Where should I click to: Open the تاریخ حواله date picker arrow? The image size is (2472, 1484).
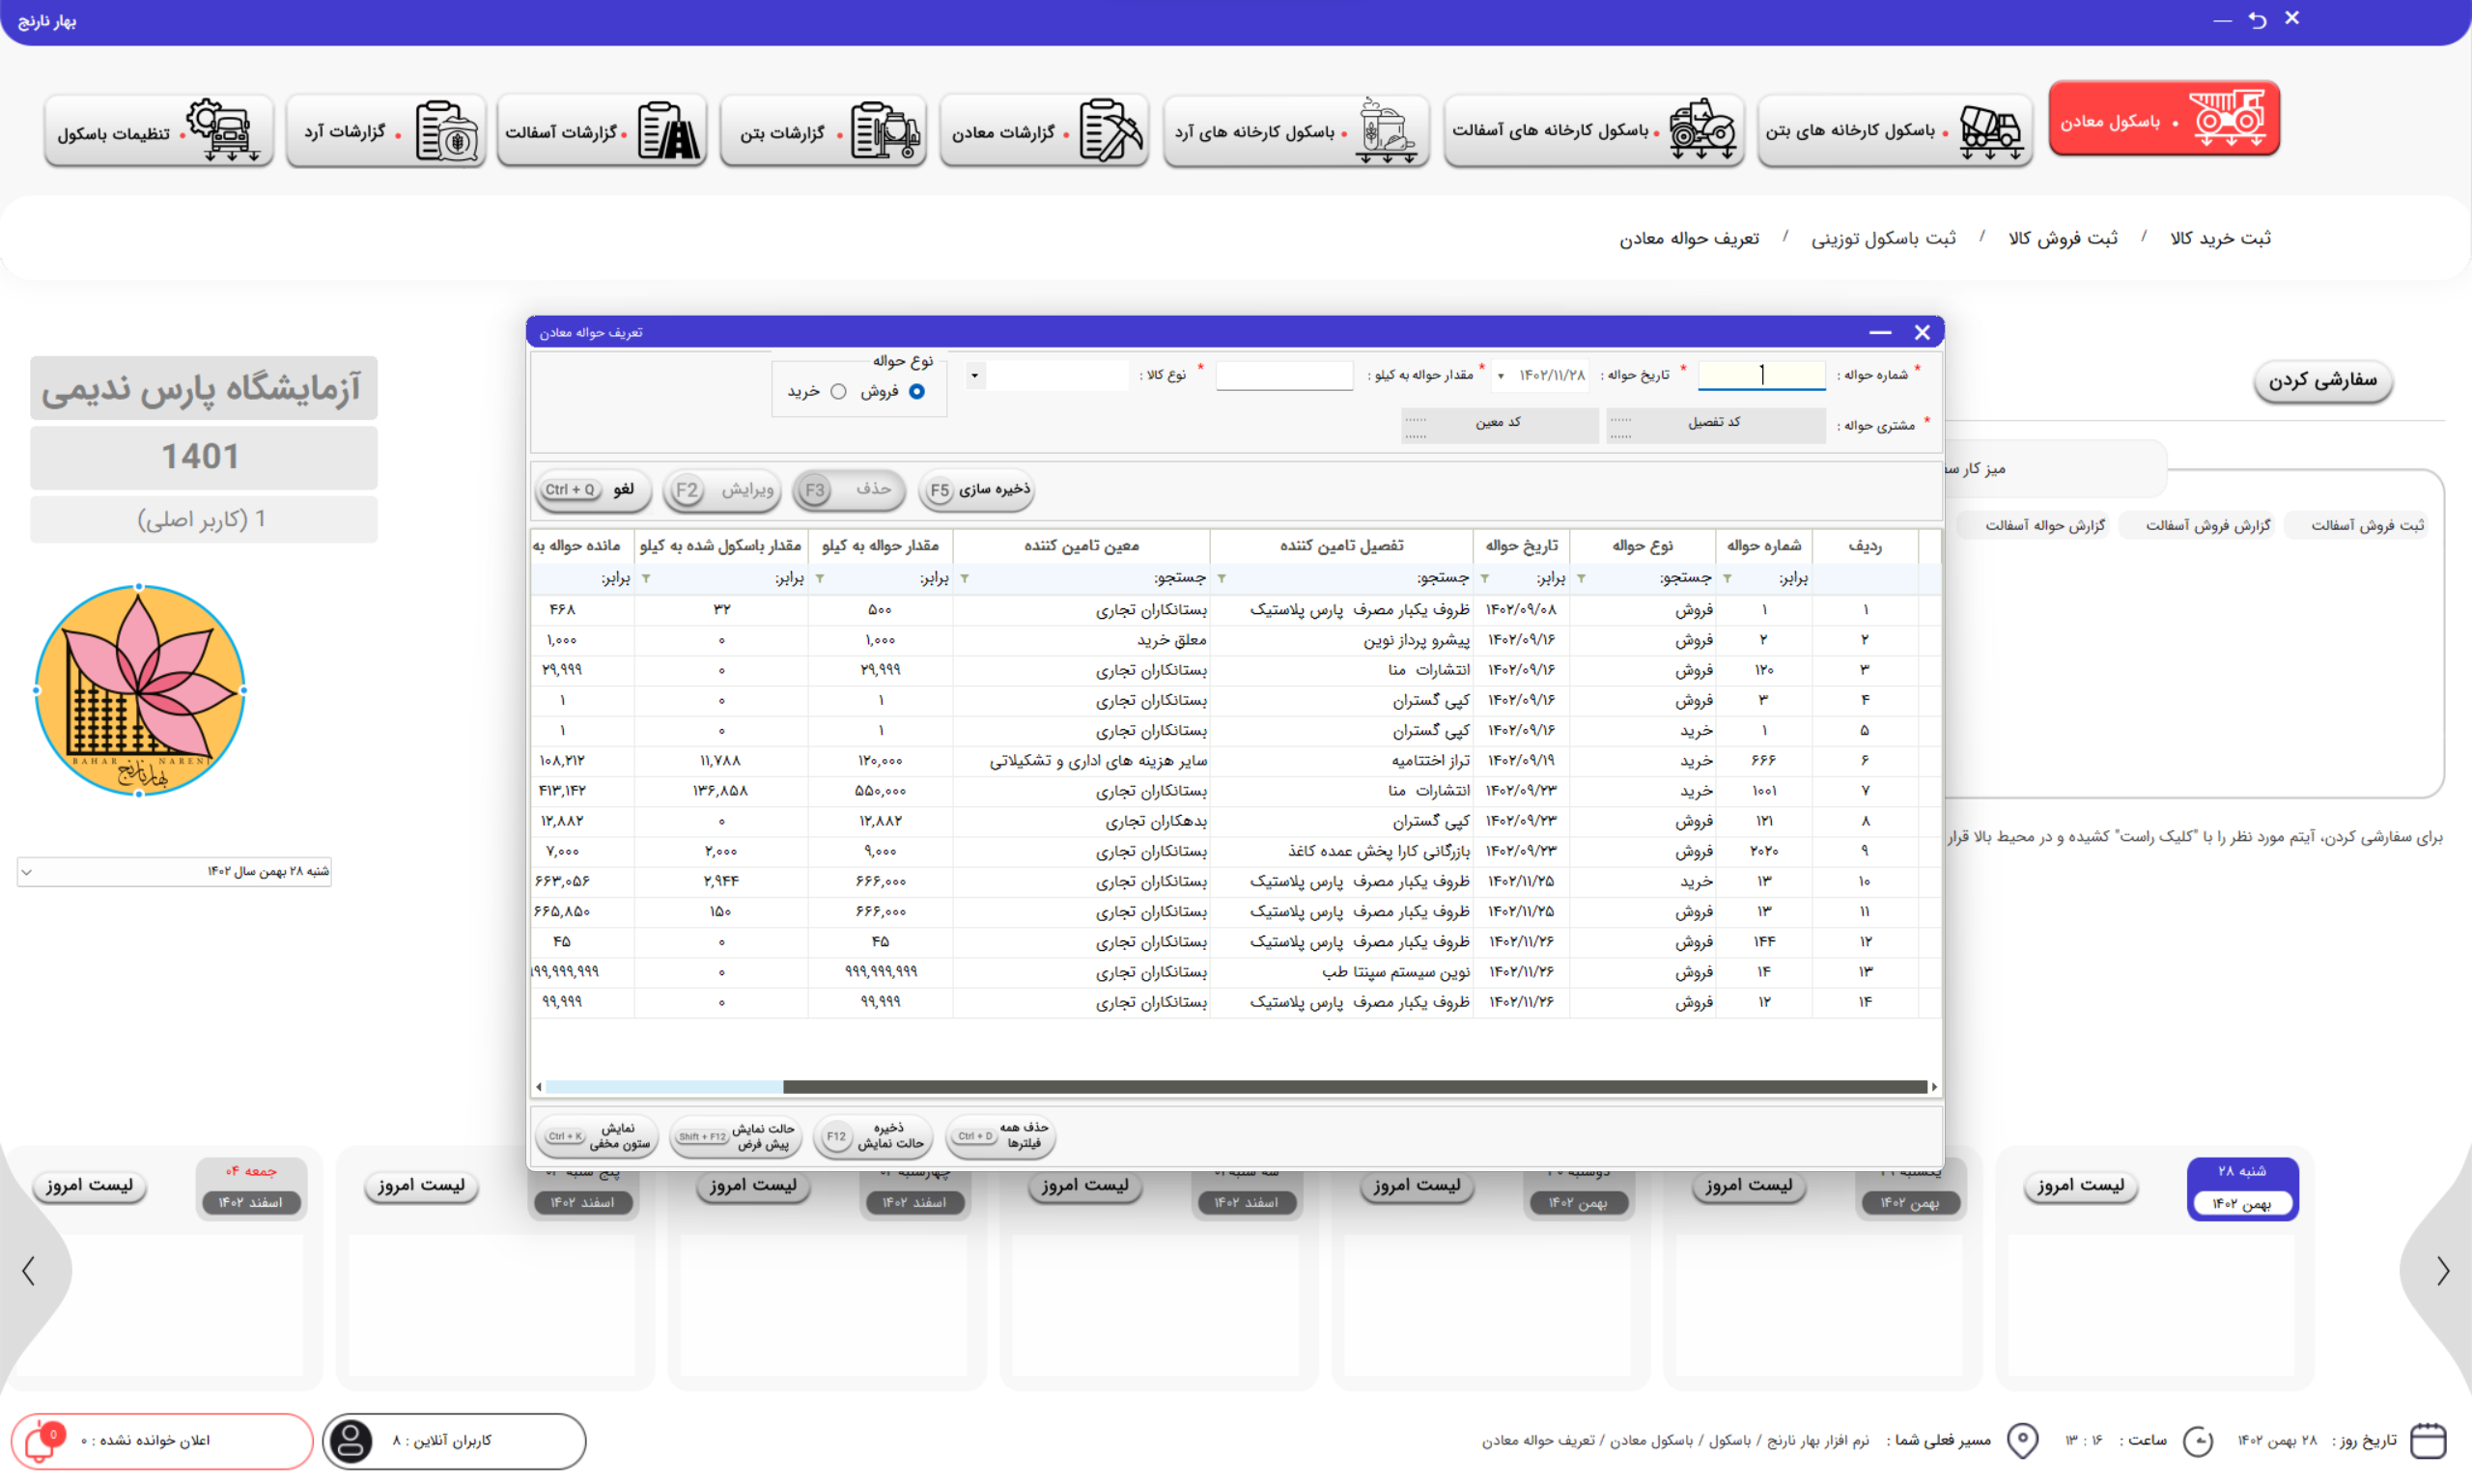(1500, 376)
